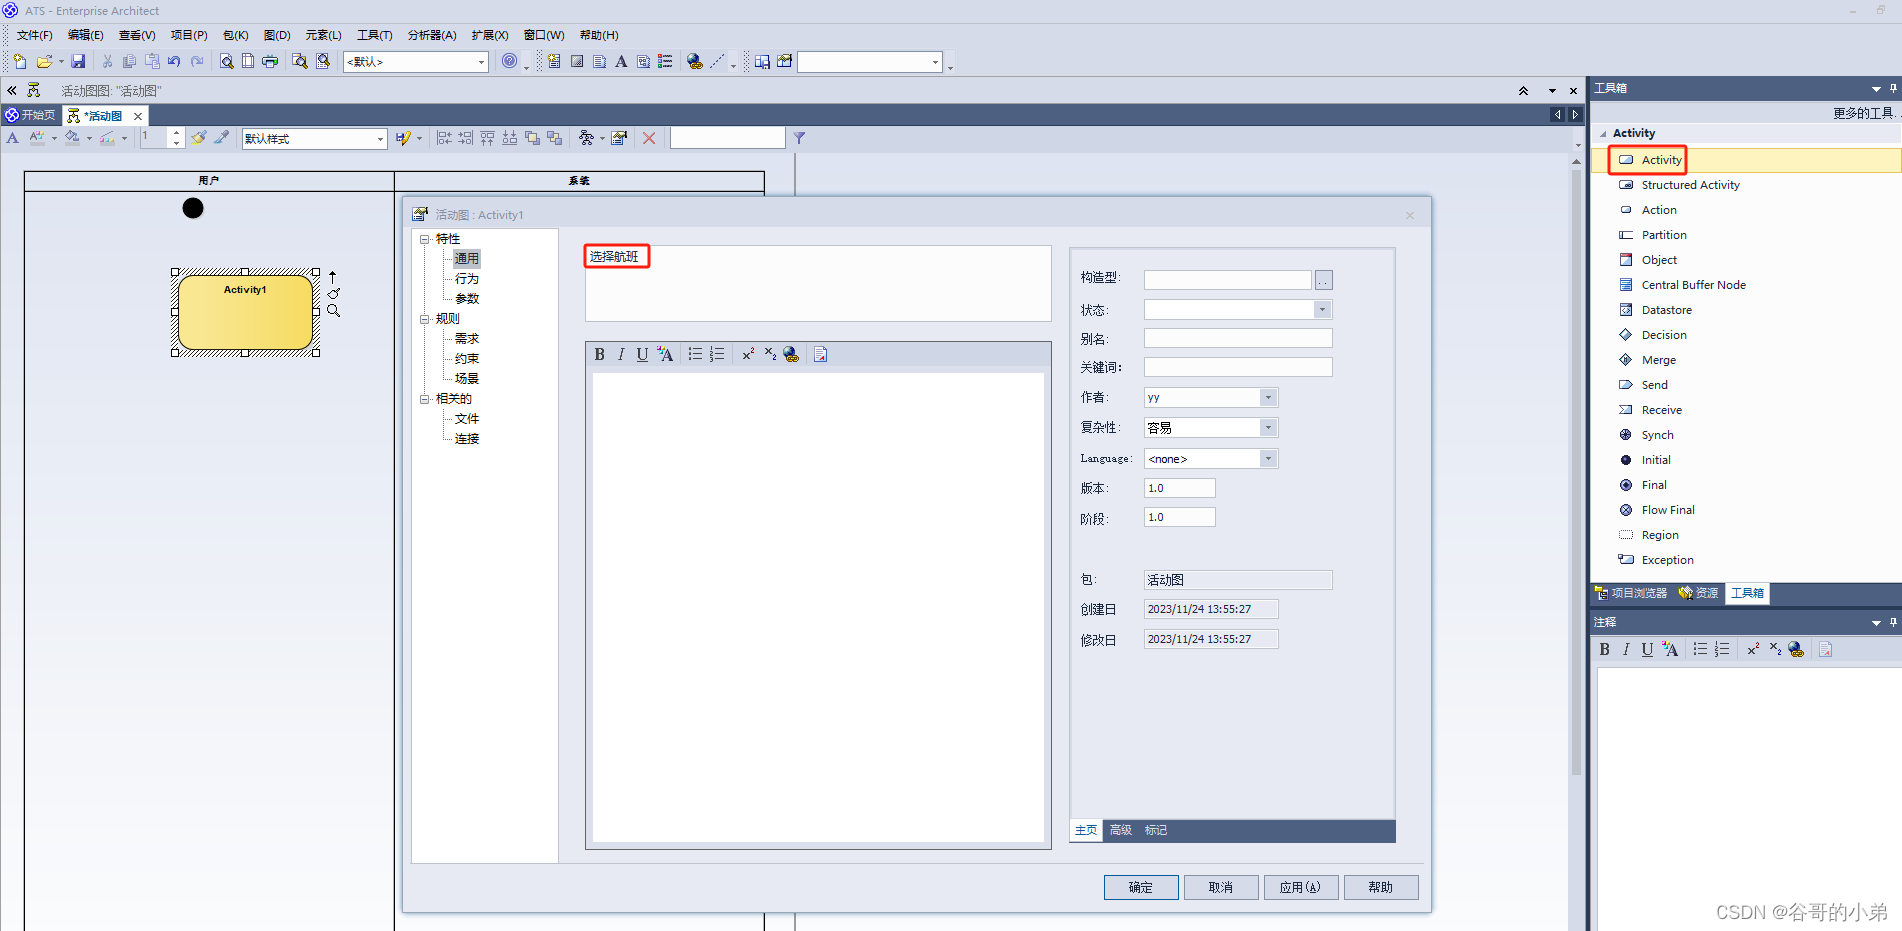The image size is (1902, 931).
Task: Pick the Exception handler tool
Action: [x=1666, y=560]
